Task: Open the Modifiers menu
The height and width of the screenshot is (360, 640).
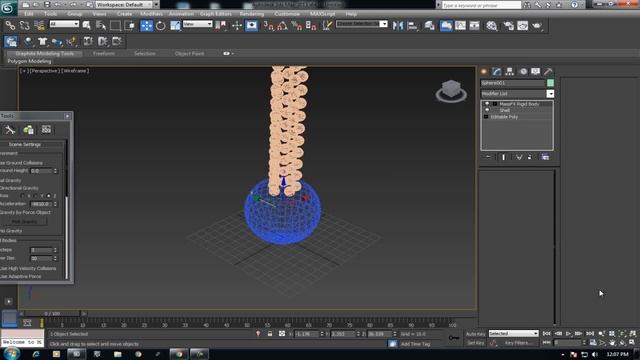Action: [x=151, y=14]
